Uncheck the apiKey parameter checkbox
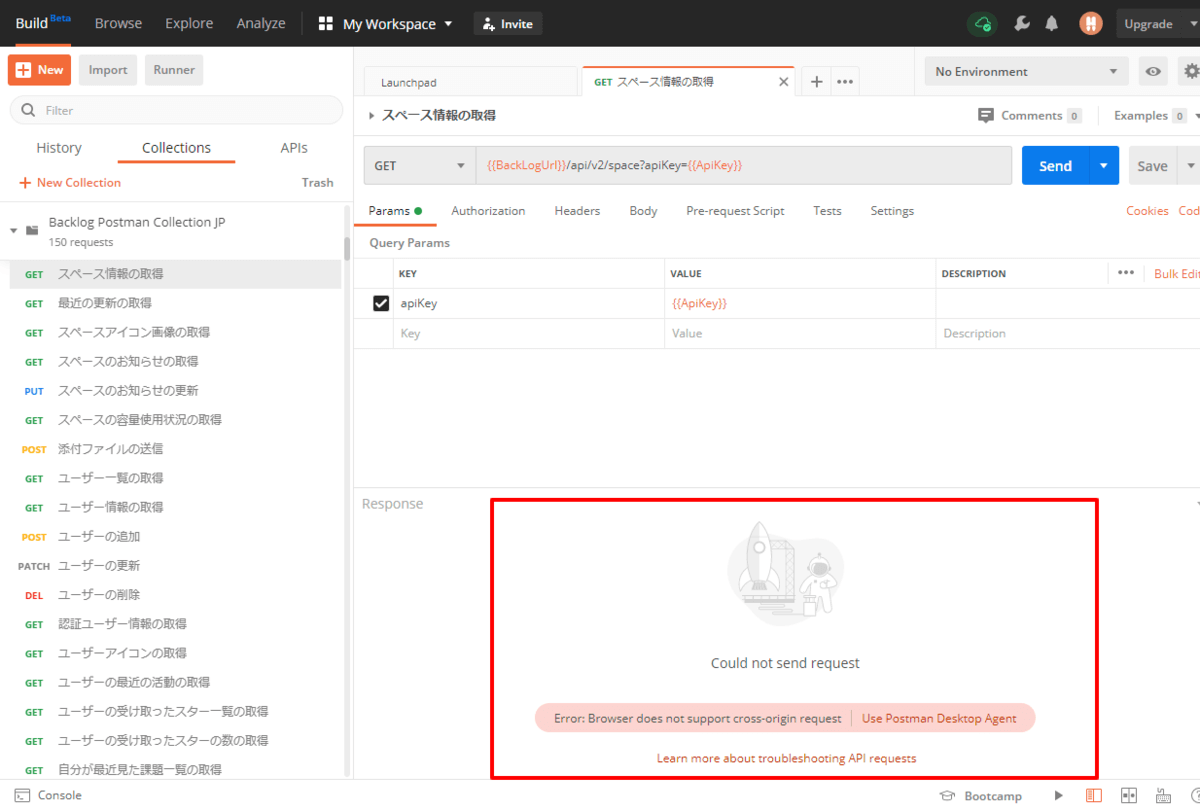Viewport: 1200px width, 811px height. pyautogui.click(x=381, y=303)
